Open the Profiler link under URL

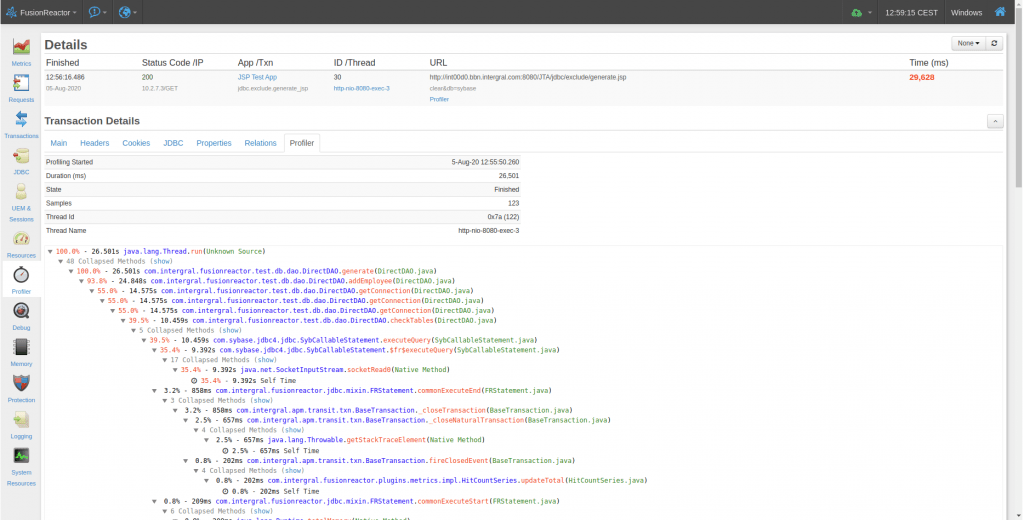click(439, 99)
